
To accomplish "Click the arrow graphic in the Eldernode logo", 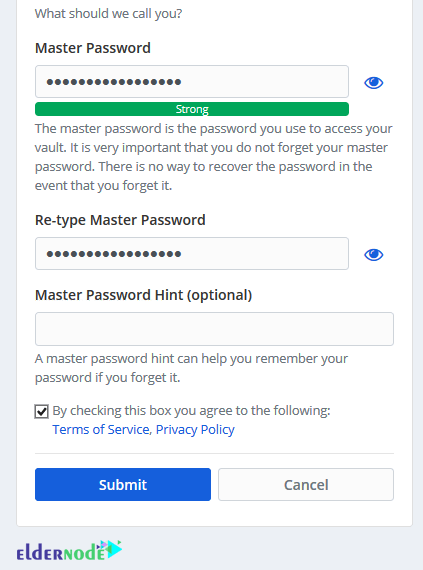I will [112, 549].
